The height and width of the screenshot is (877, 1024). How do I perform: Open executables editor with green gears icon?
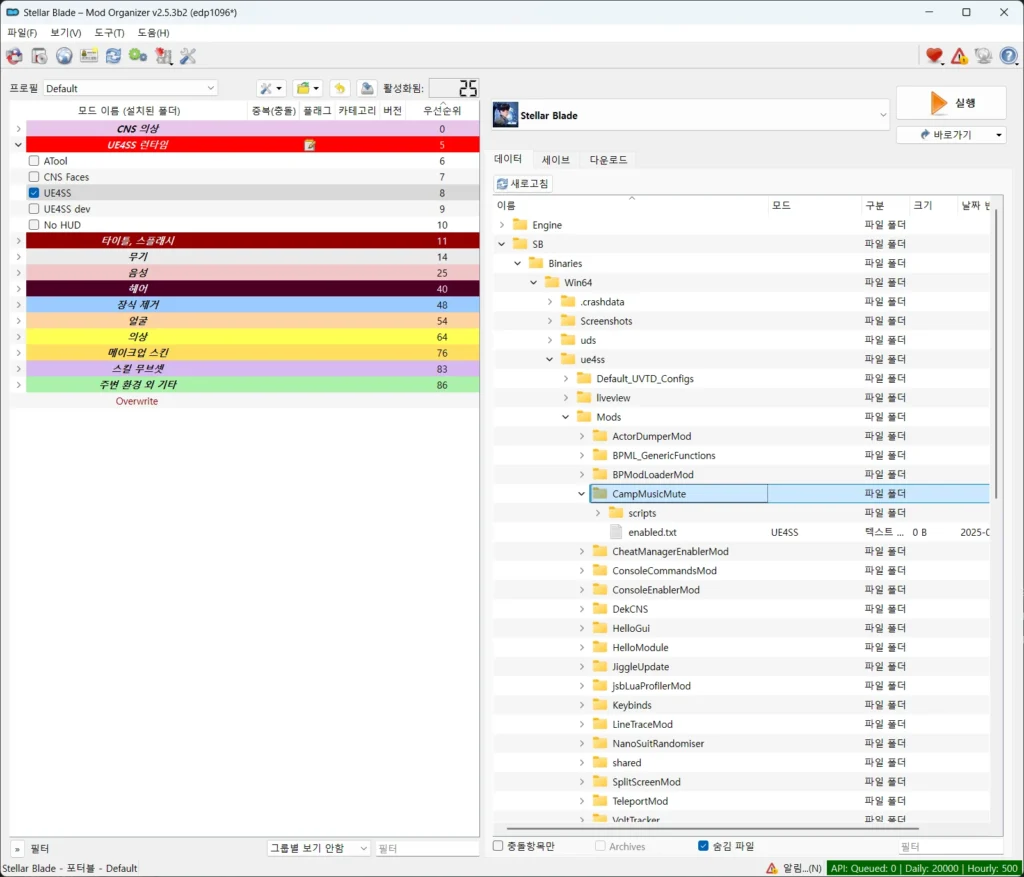(138, 56)
